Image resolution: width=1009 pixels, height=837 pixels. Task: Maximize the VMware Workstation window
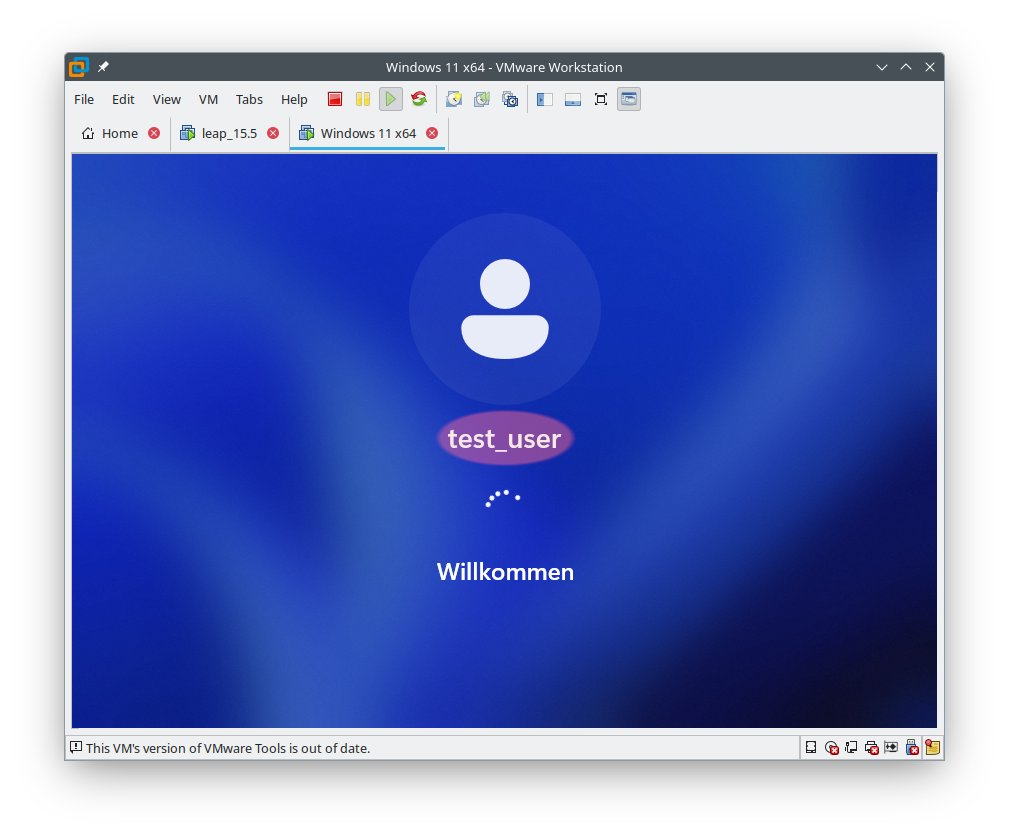coord(906,67)
